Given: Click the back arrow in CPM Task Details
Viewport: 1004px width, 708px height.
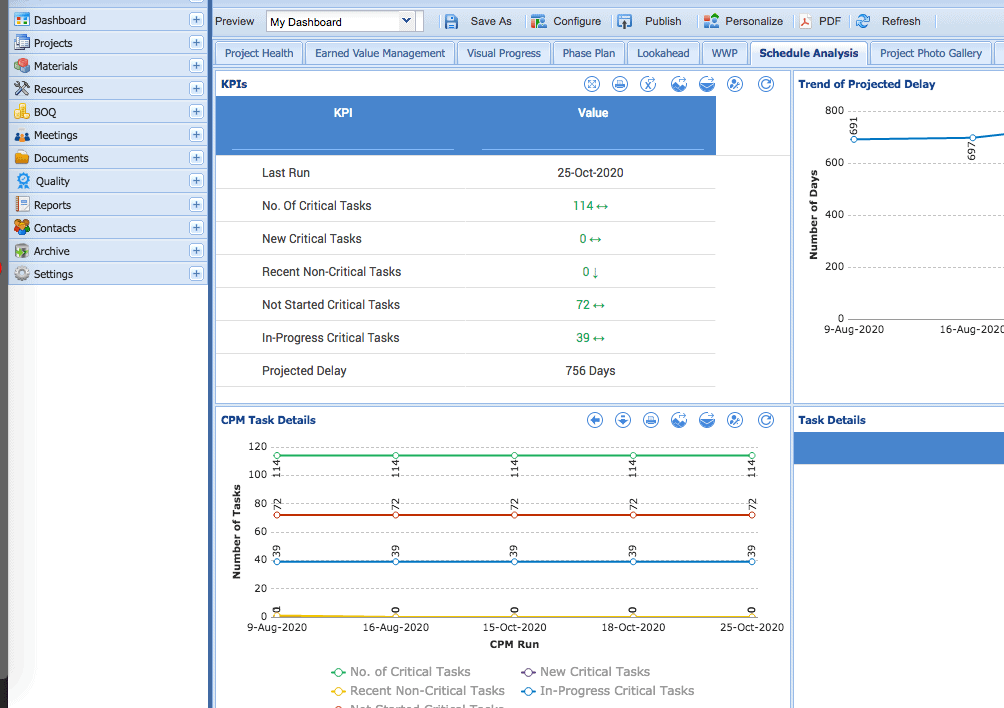Looking at the screenshot, I should pyautogui.click(x=595, y=421).
